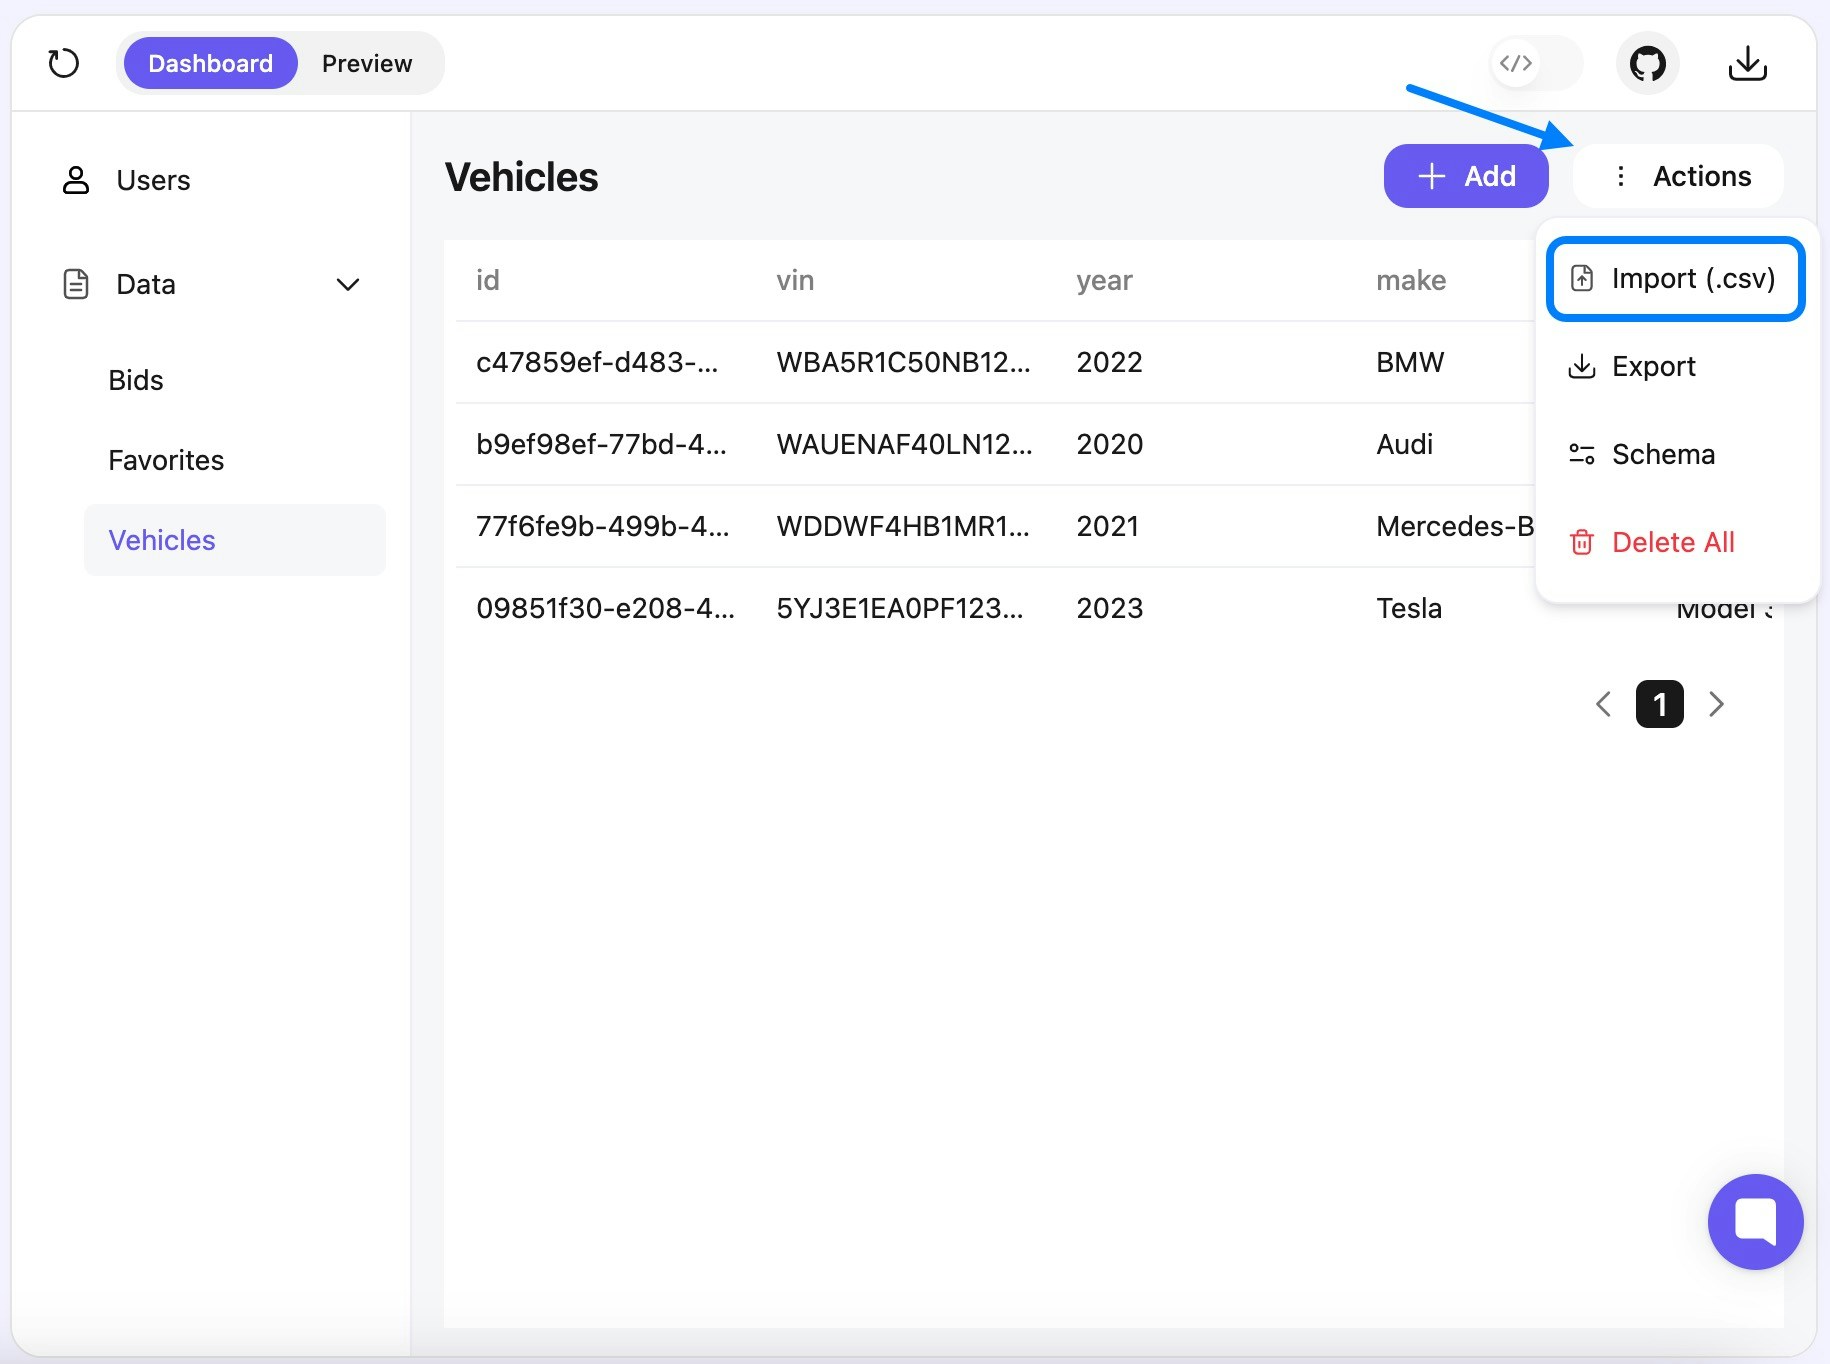Open the chat support bubble
Viewport: 1830px width, 1364px height.
[x=1755, y=1221]
